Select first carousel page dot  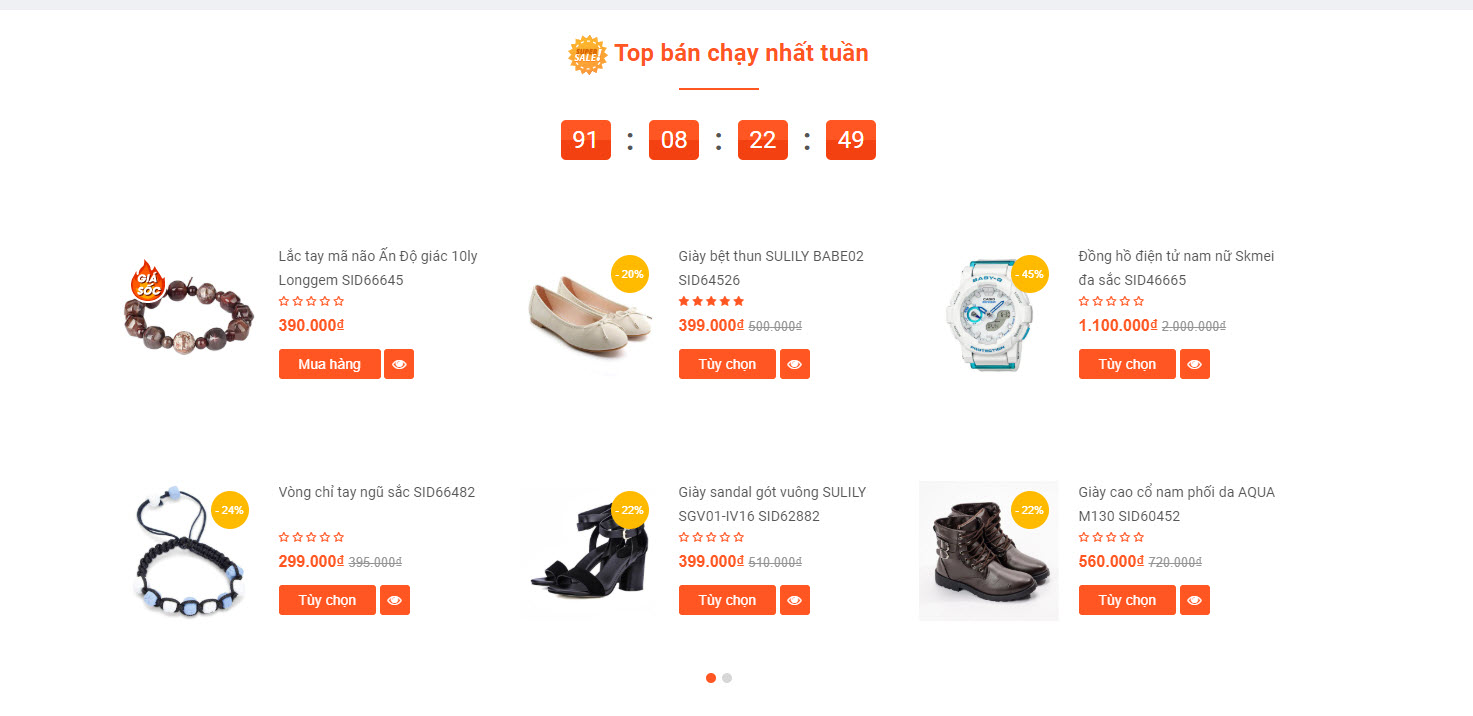pos(711,678)
